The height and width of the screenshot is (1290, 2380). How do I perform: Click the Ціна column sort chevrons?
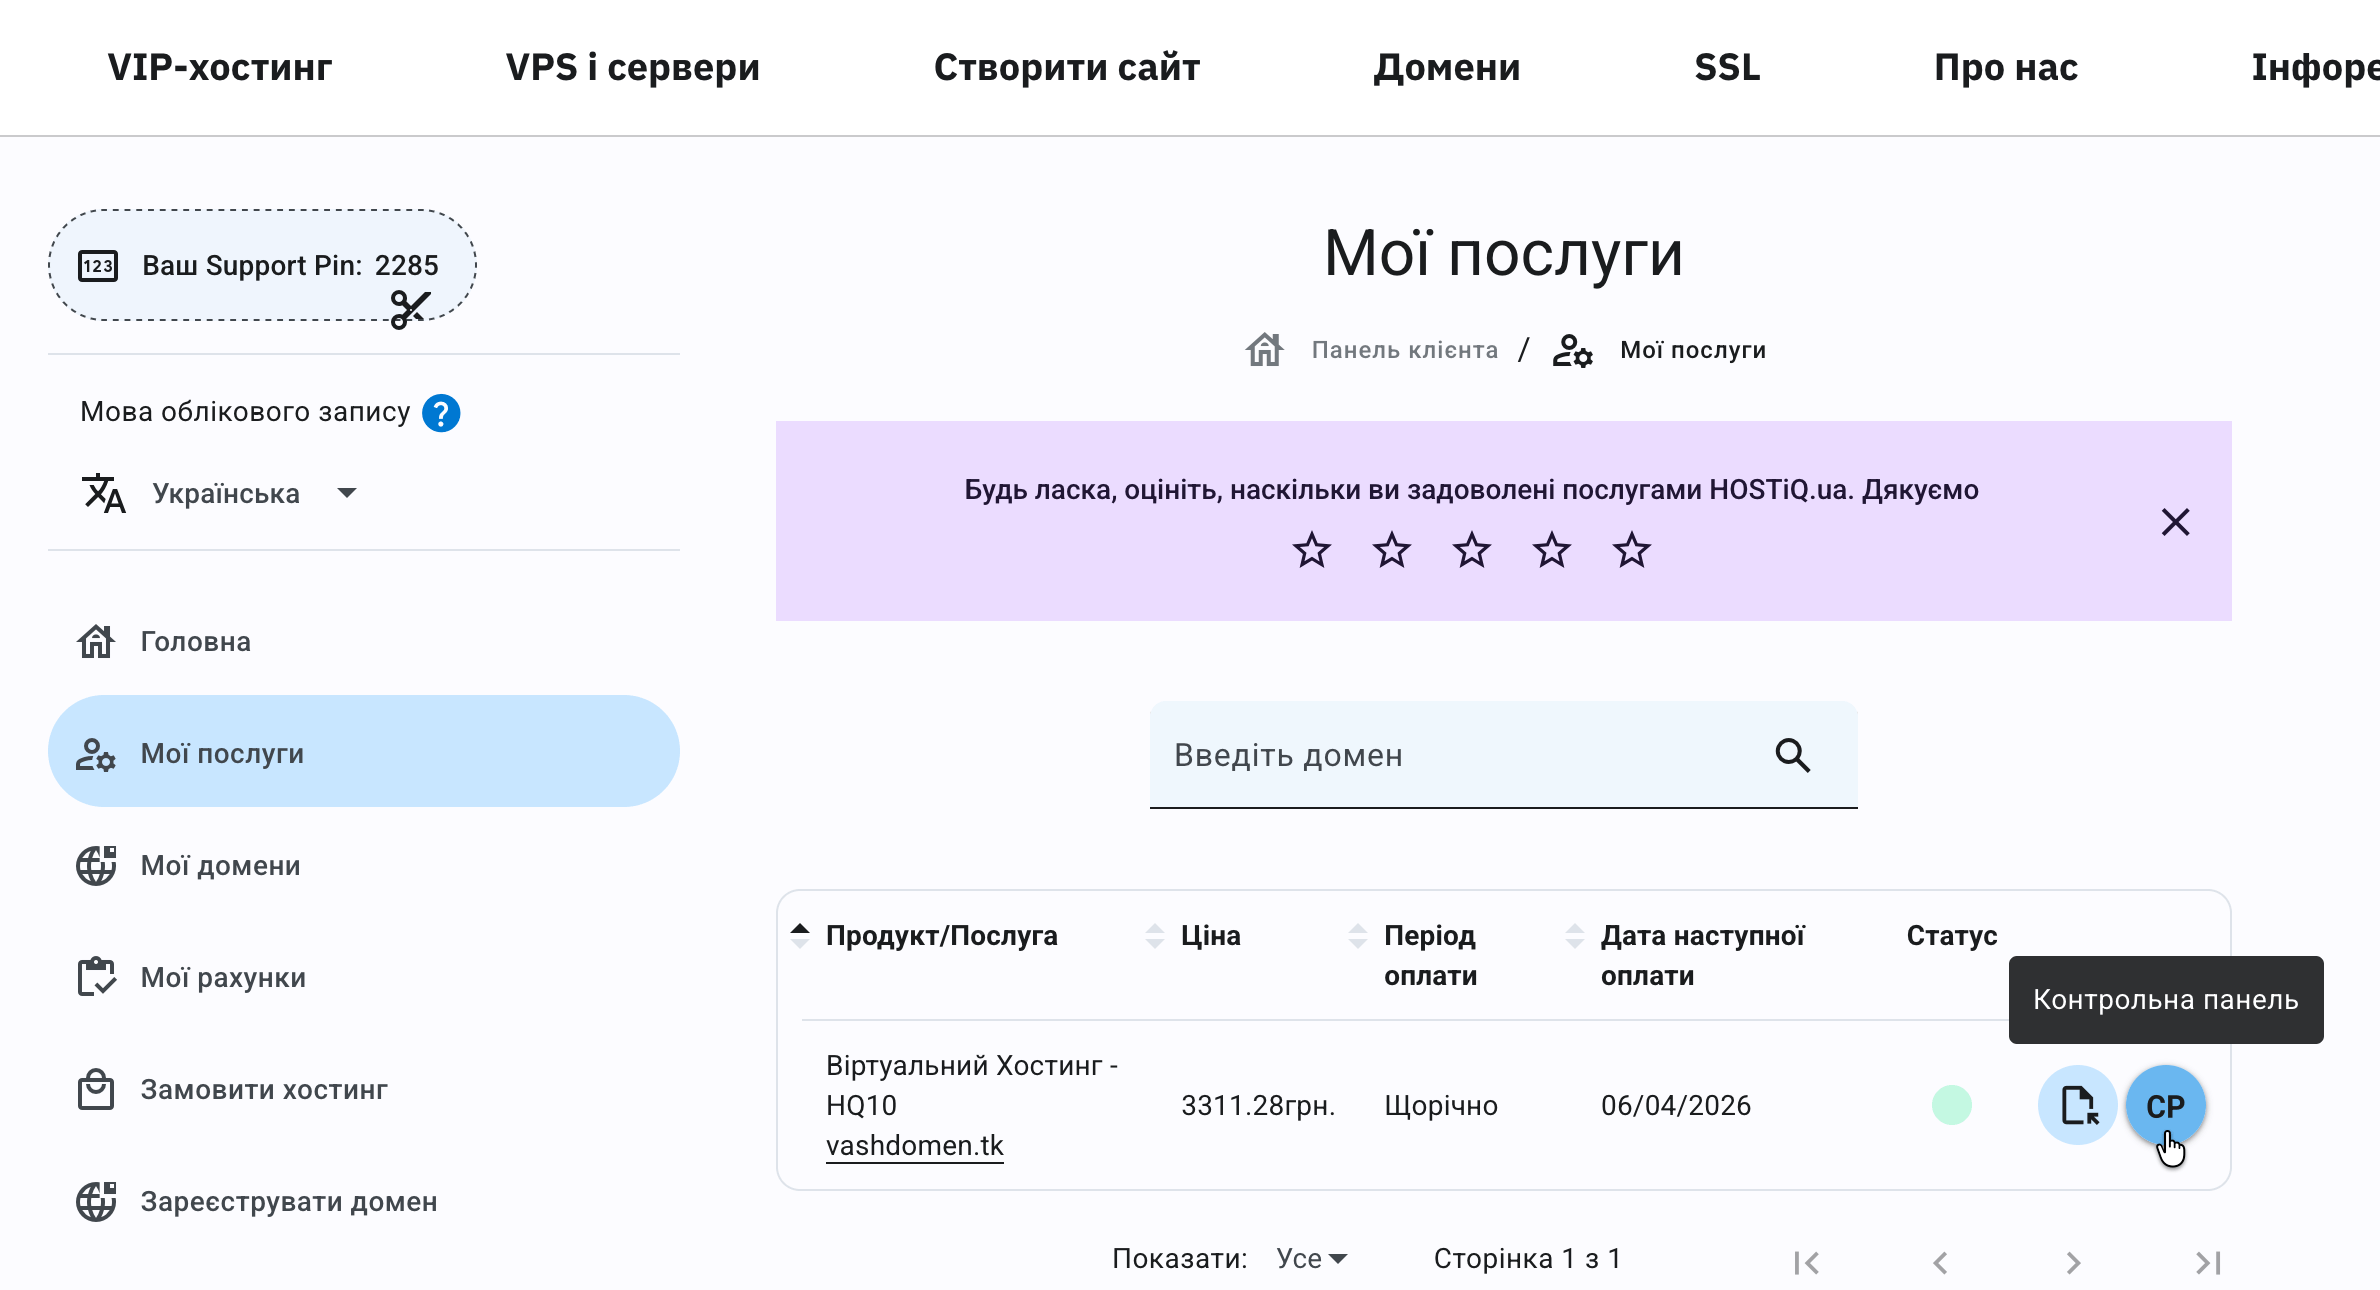pyautogui.click(x=1157, y=934)
